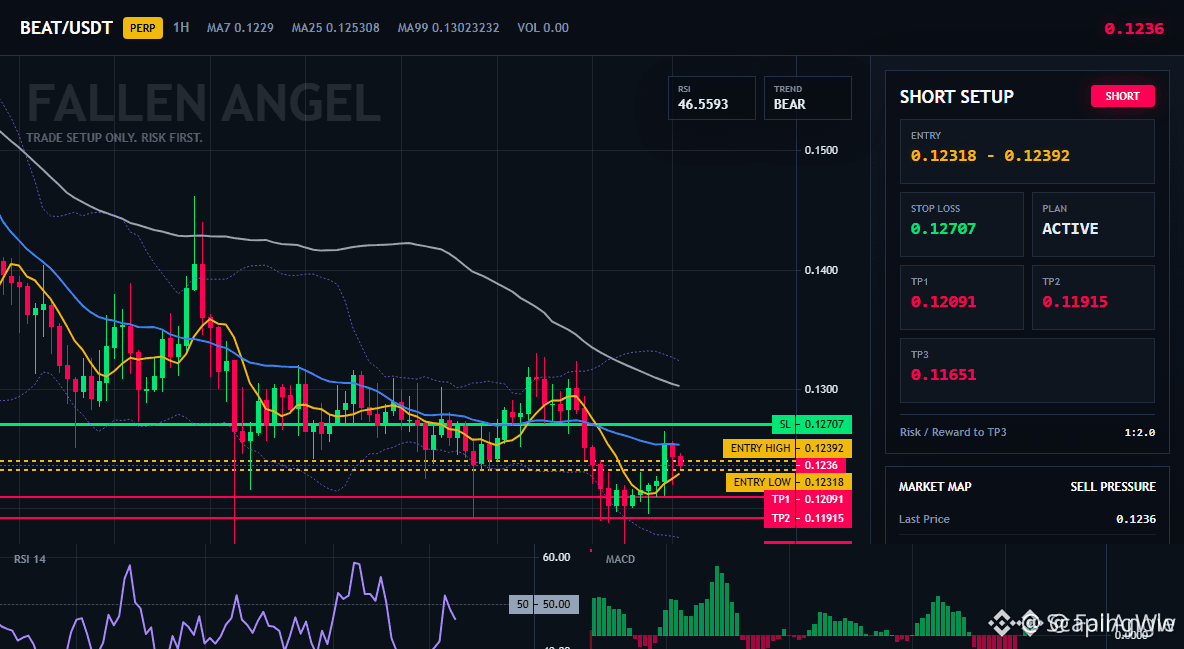Click the MACD panel label
This screenshot has height=649, width=1184.
pyautogui.click(x=620, y=559)
